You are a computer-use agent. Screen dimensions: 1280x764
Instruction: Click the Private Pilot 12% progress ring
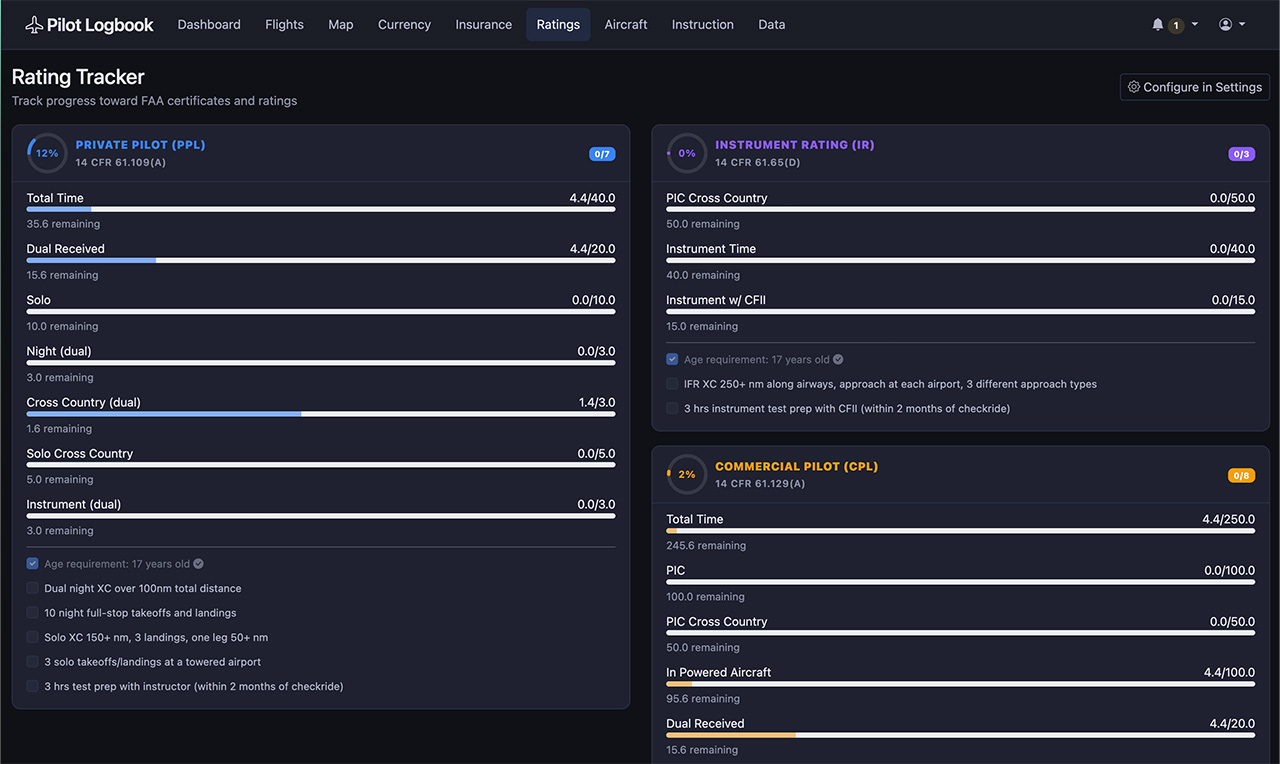click(47, 153)
